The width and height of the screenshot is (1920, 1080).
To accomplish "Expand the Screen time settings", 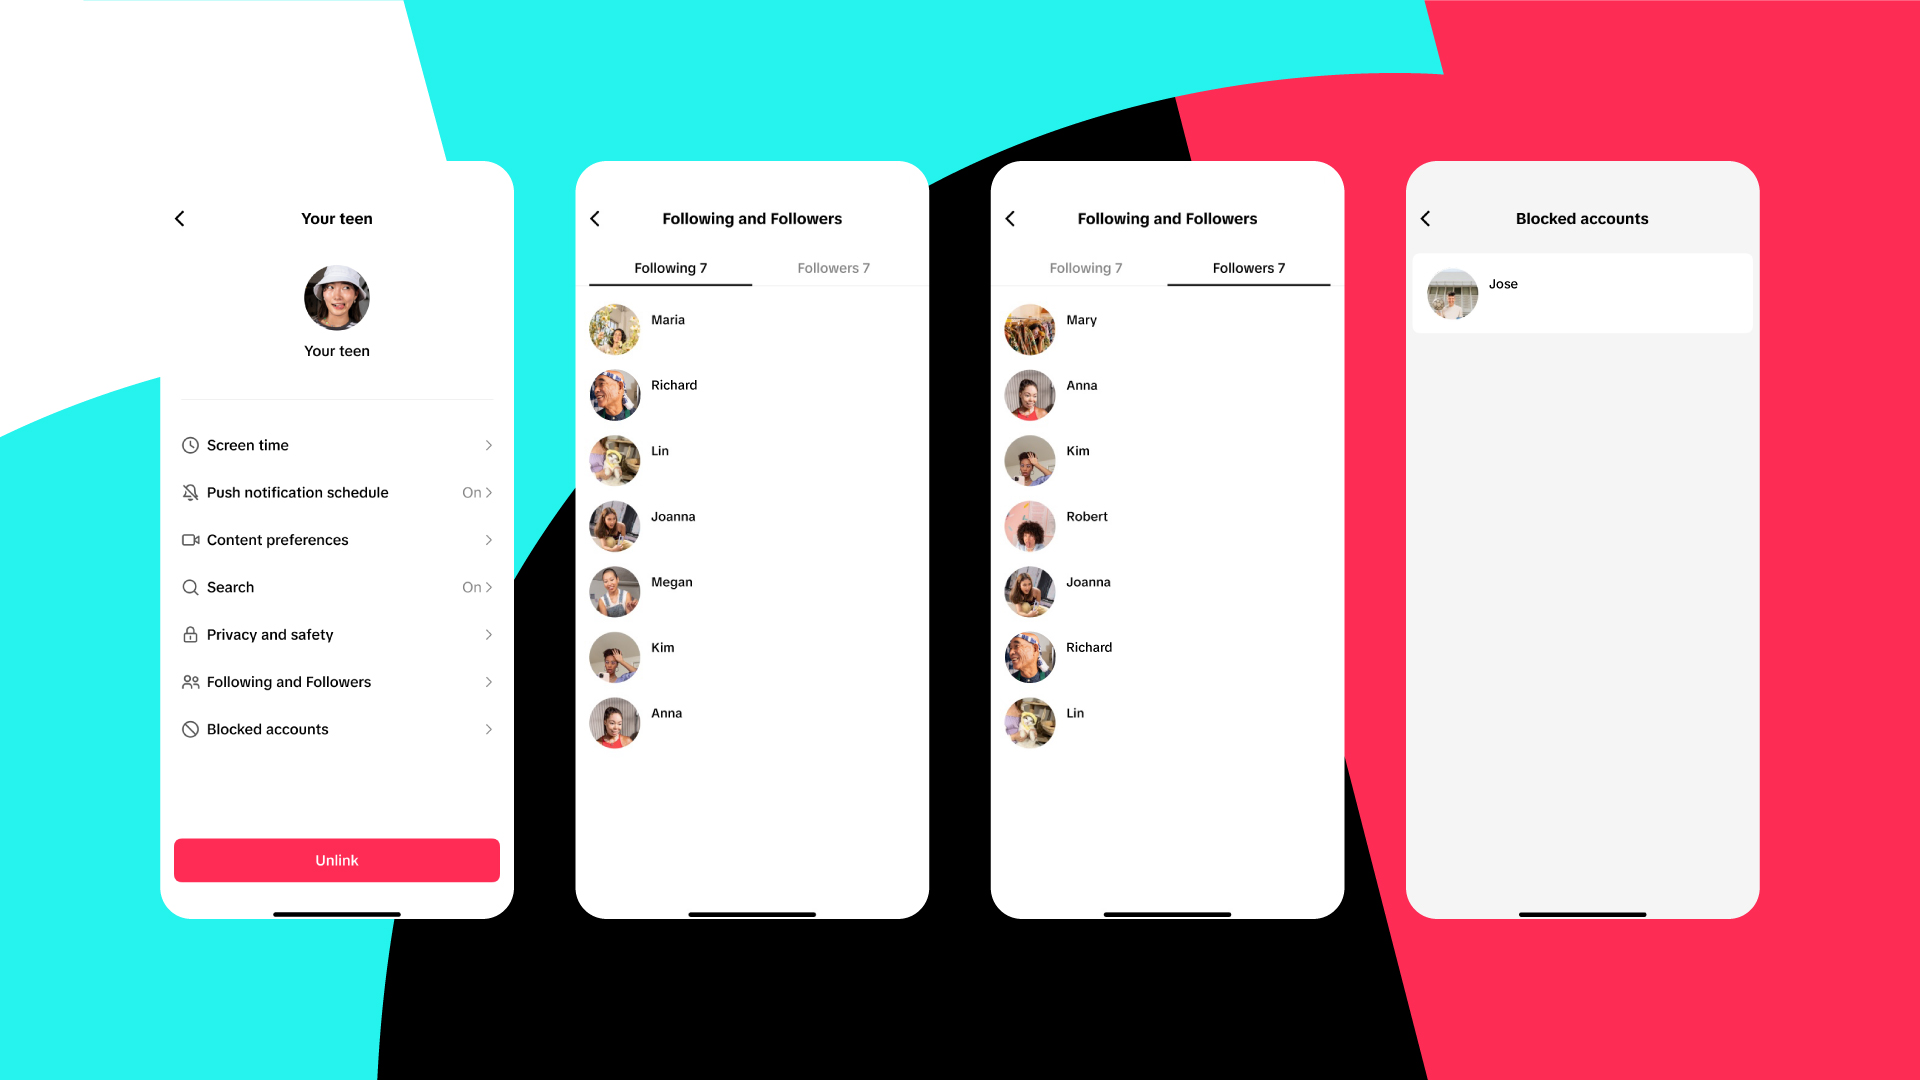I will click(x=336, y=444).
